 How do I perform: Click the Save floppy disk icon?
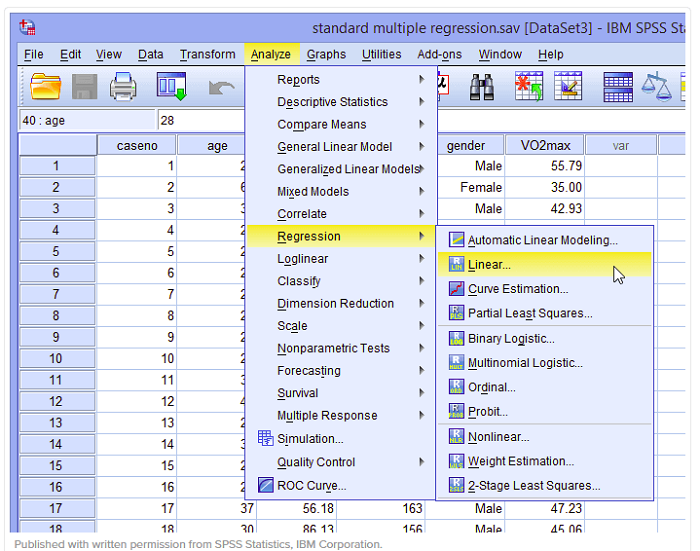(84, 86)
